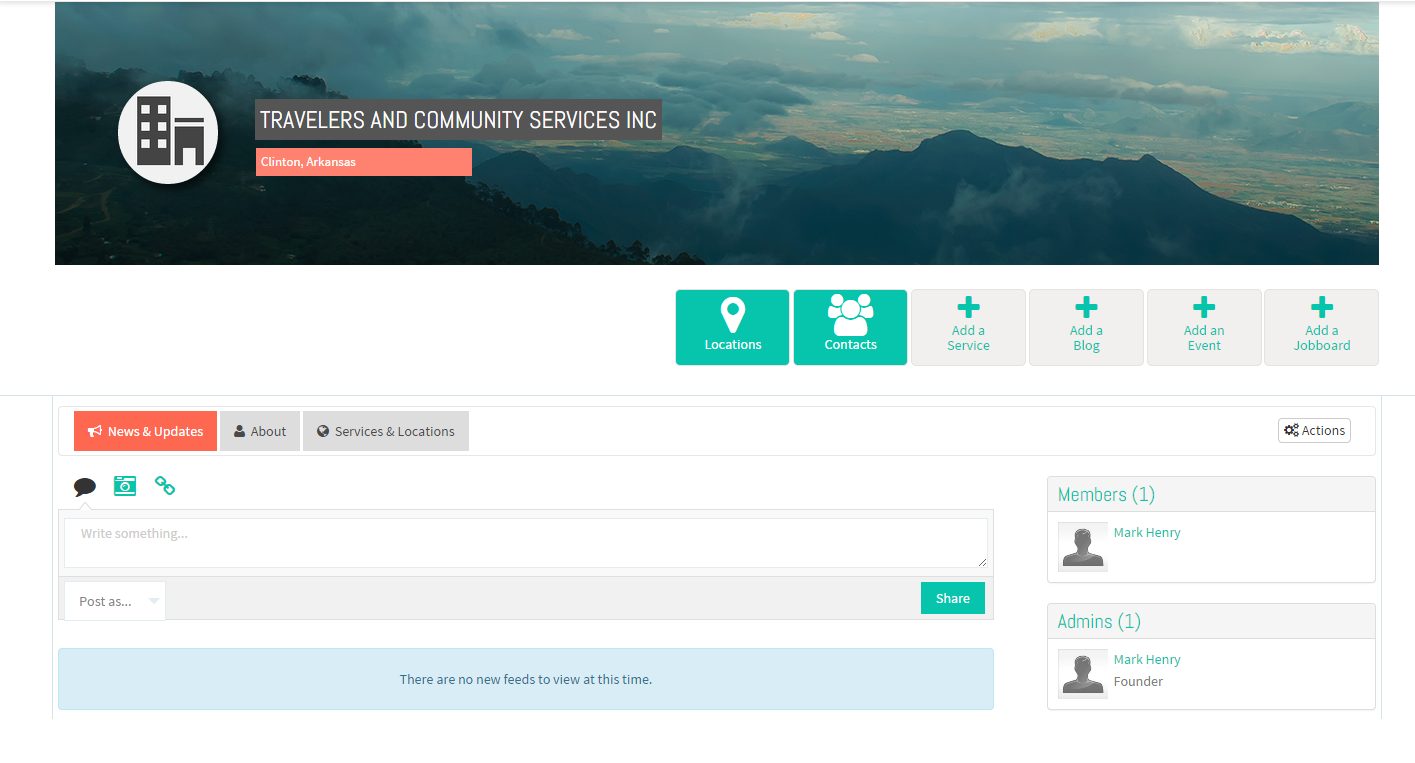Select the speech bubble status post icon

coord(85,487)
